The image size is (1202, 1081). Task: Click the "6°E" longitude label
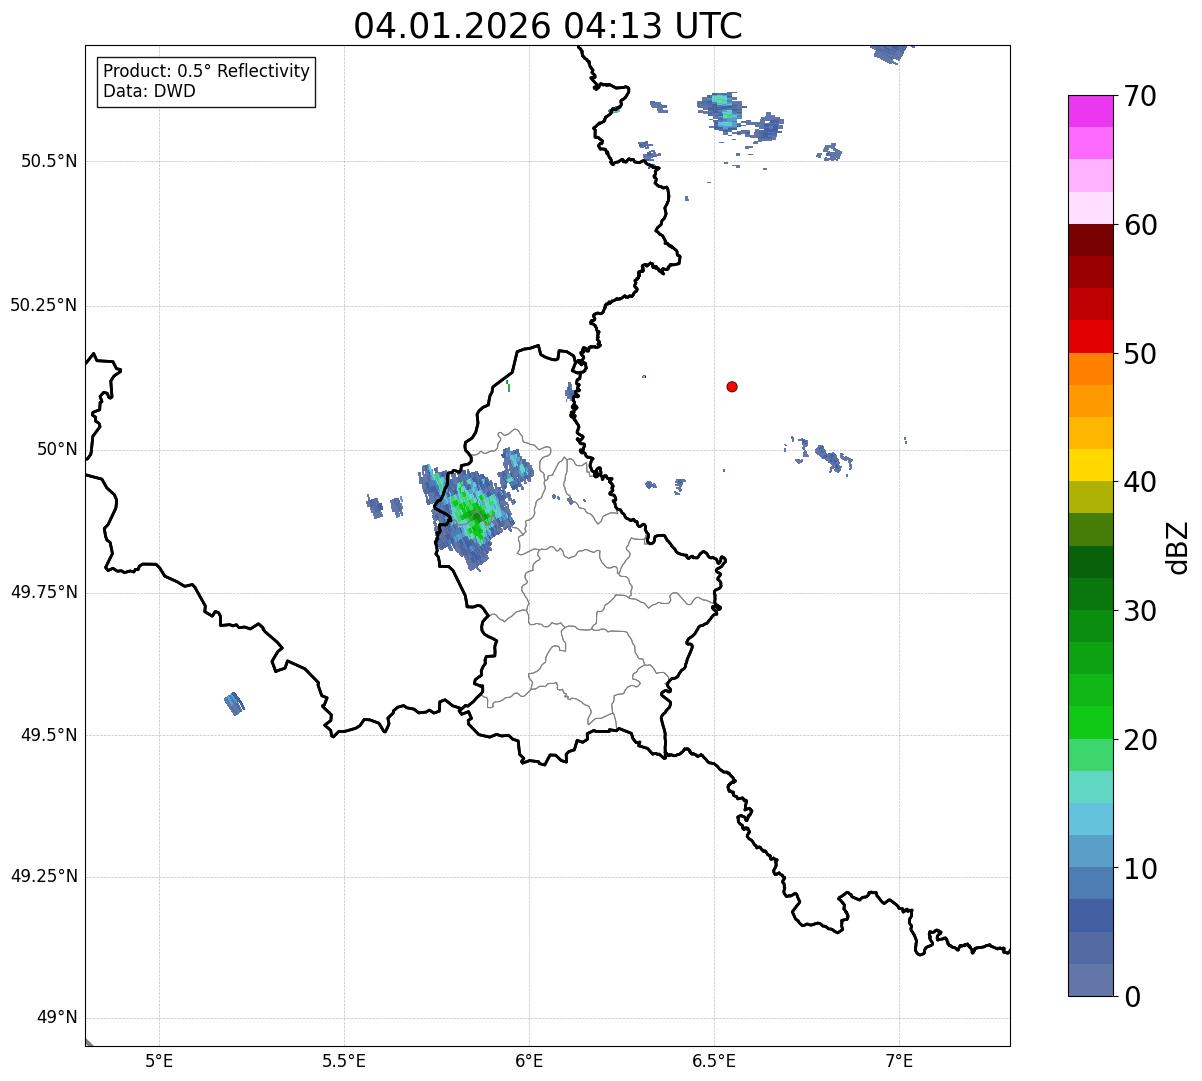coord(529,1060)
